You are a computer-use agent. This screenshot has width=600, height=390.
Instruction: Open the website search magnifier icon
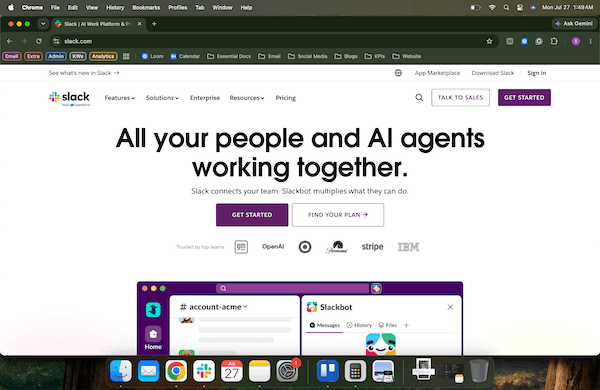click(419, 98)
